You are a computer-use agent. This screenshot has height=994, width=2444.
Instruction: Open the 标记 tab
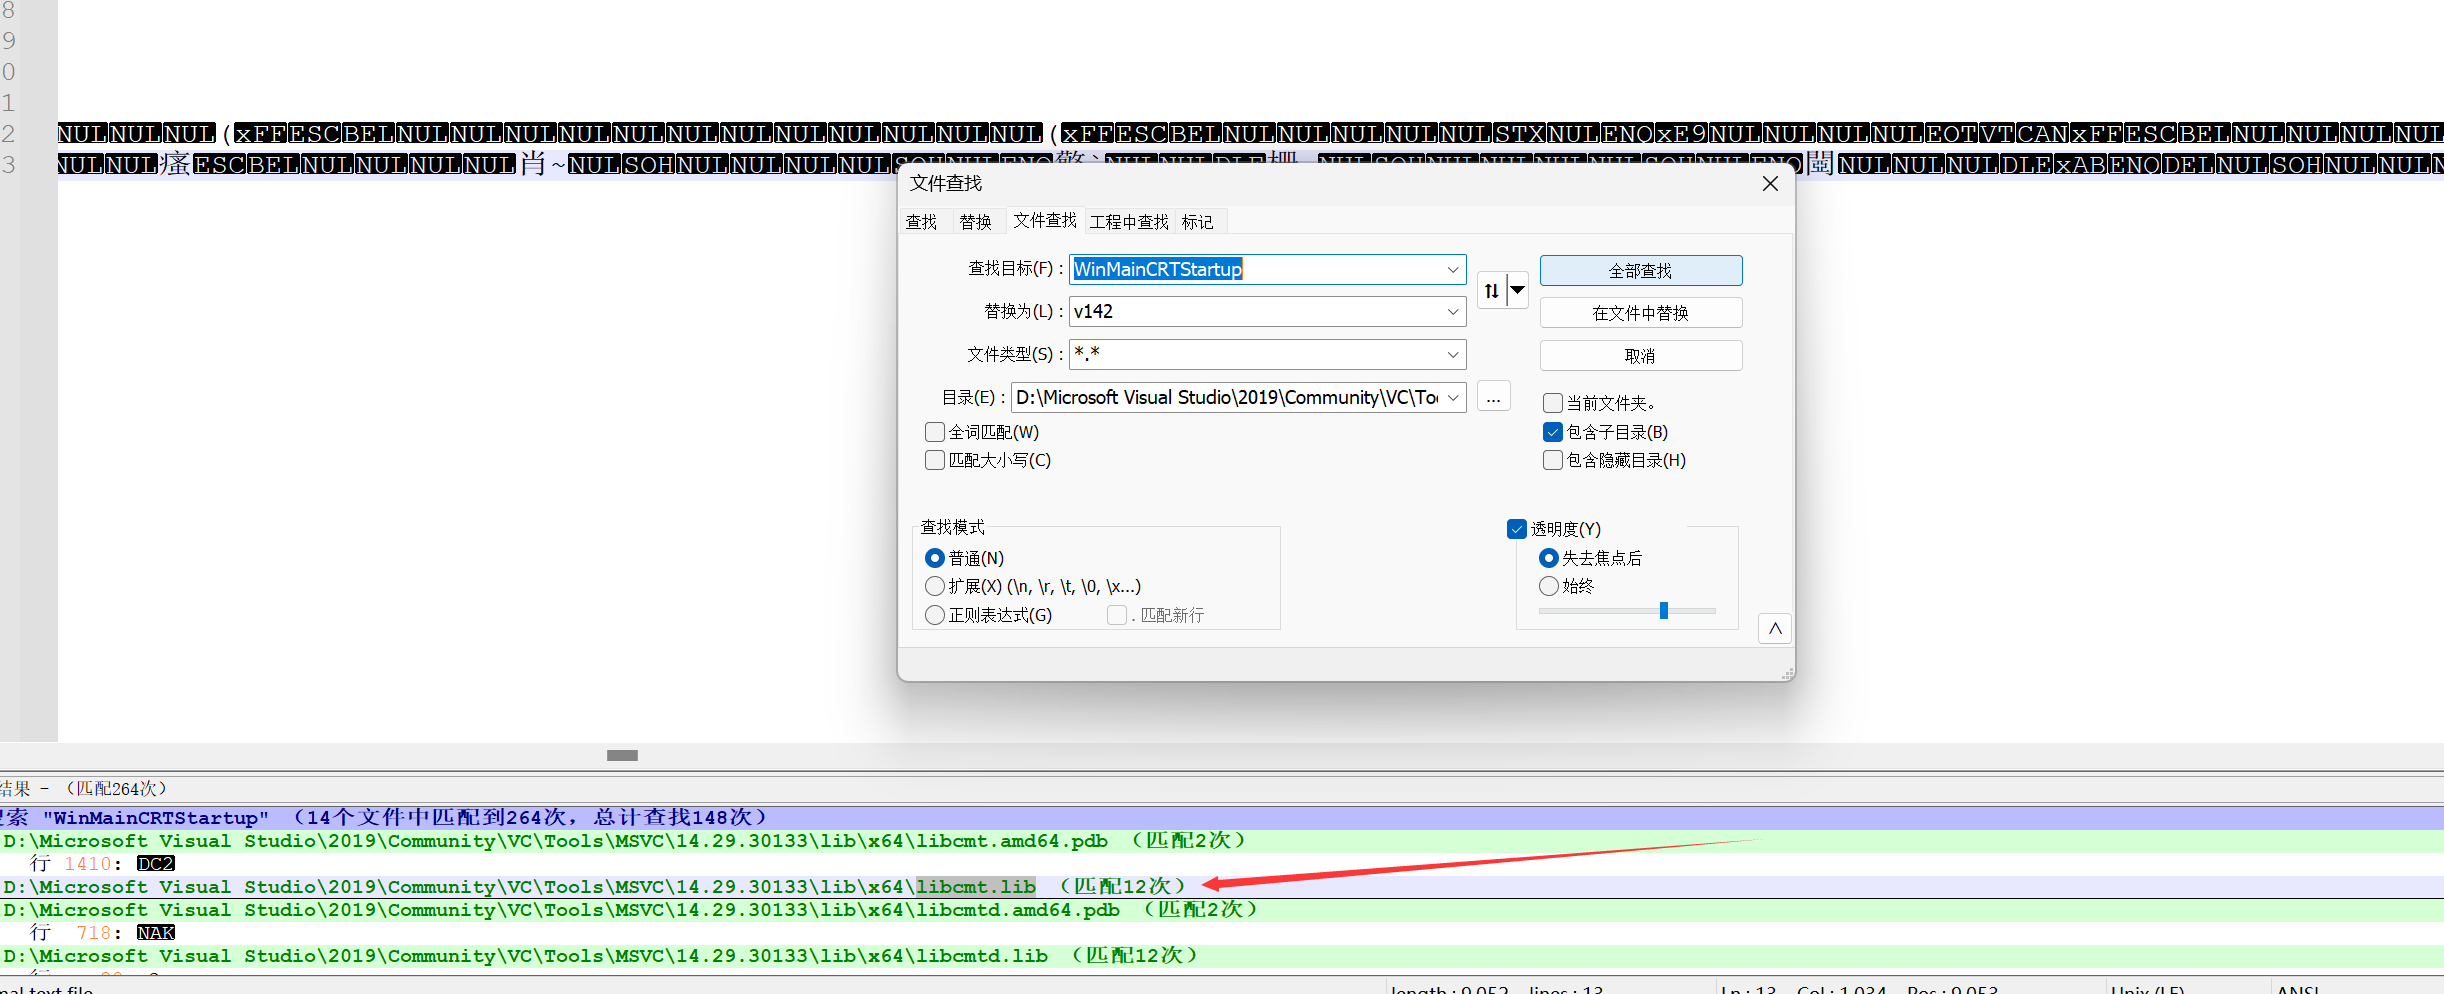pos(1197,222)
